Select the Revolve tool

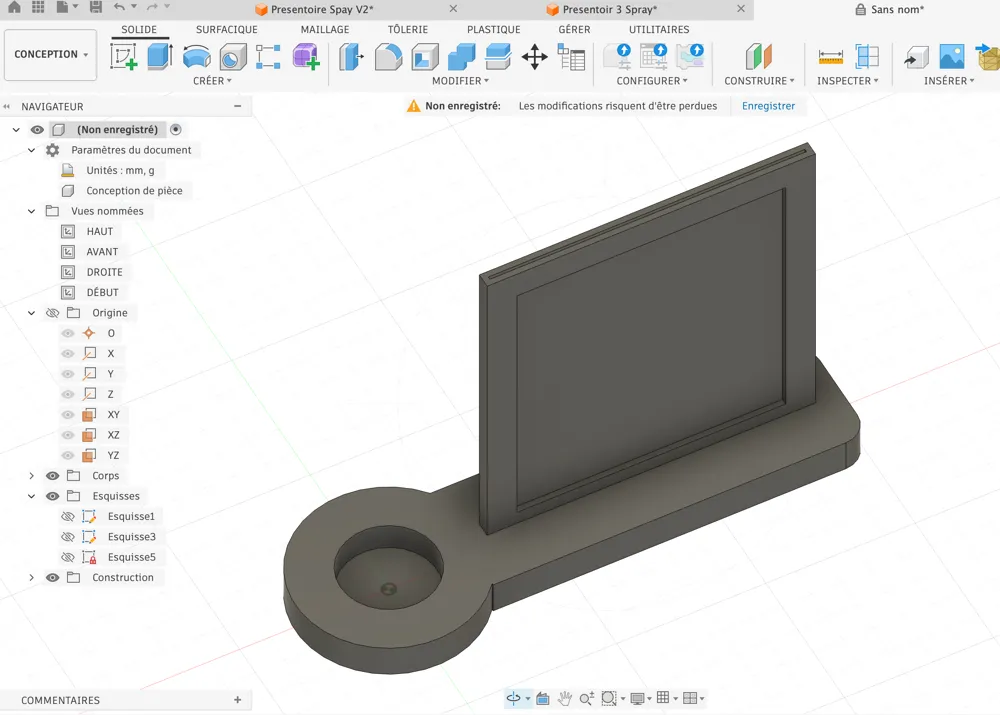[x=196, y=57]
